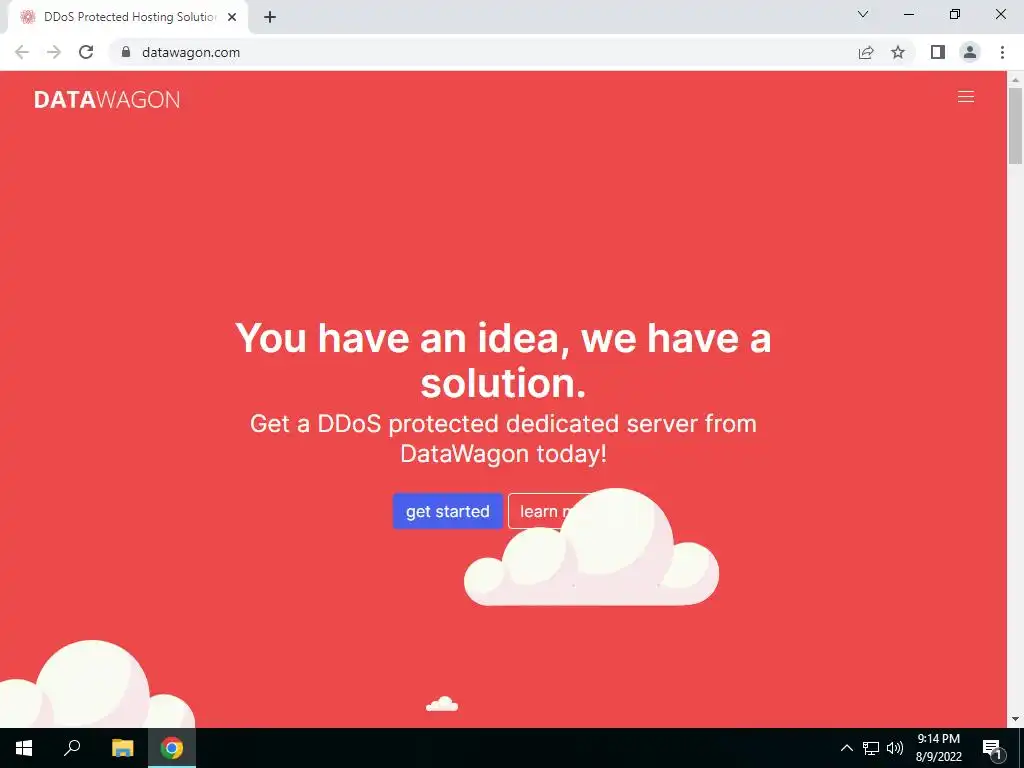1024x768 pixels.
Task: Open volume control tray icon
Action: (x=895, y=748)
